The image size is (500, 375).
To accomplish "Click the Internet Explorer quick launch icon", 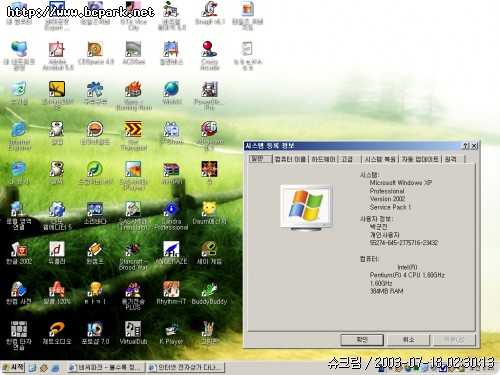I will coord(55,368).
